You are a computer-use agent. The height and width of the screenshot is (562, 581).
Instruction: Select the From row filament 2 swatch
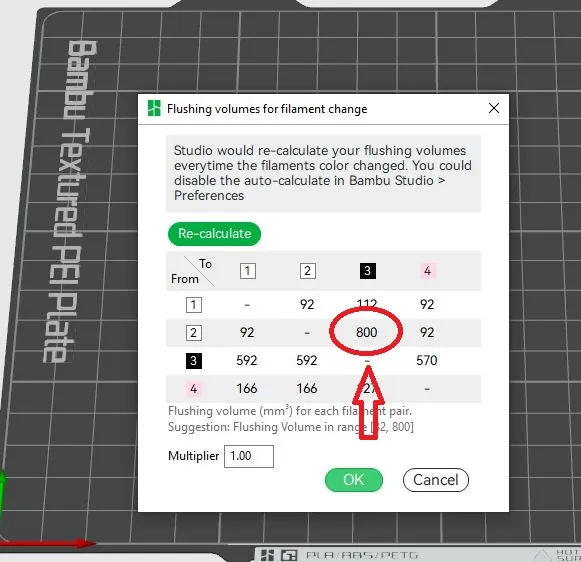click(193, 333)
